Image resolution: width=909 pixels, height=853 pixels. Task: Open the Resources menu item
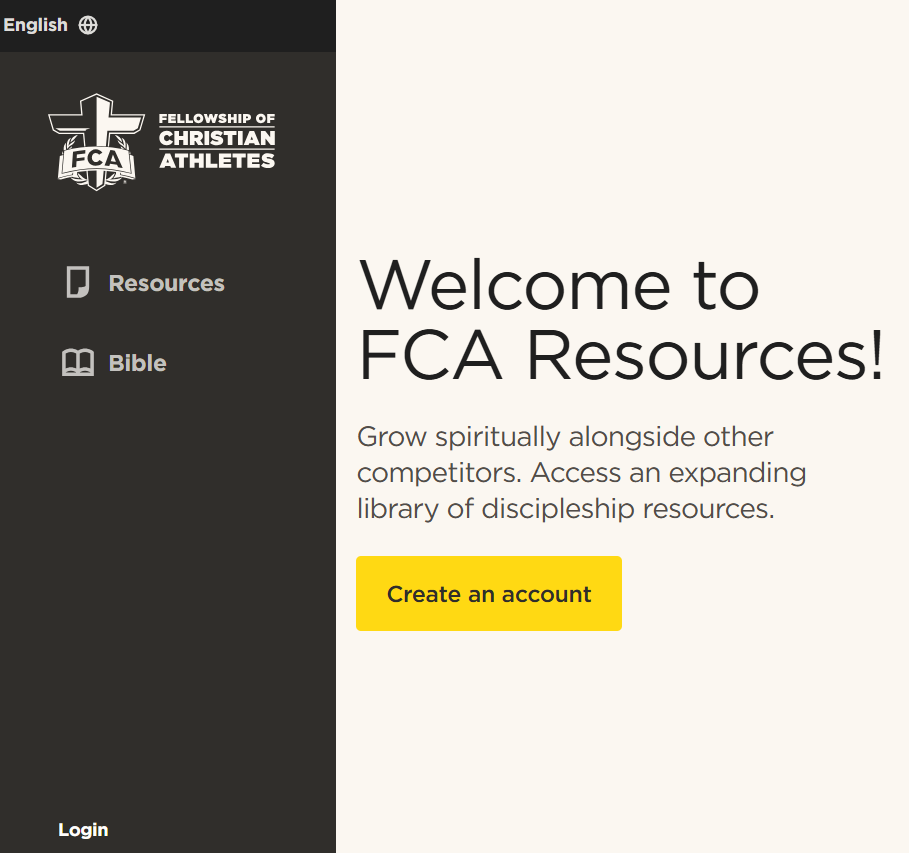166,283
